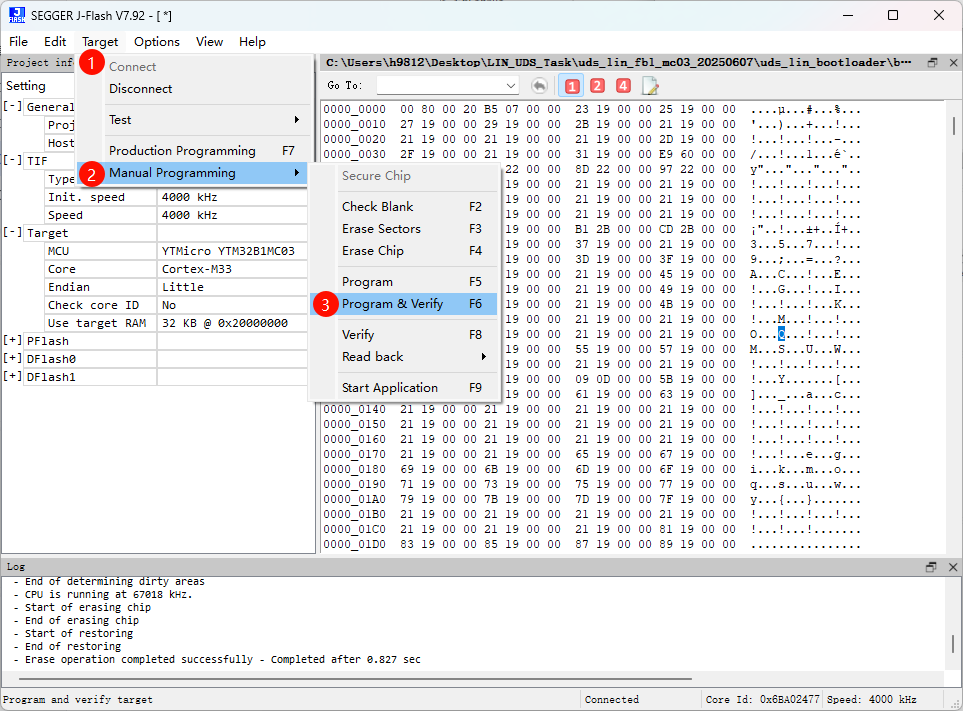Restore the data file sub-window
Image resolution: width=963 pixels, height=711 pixels.
(933, 63)
